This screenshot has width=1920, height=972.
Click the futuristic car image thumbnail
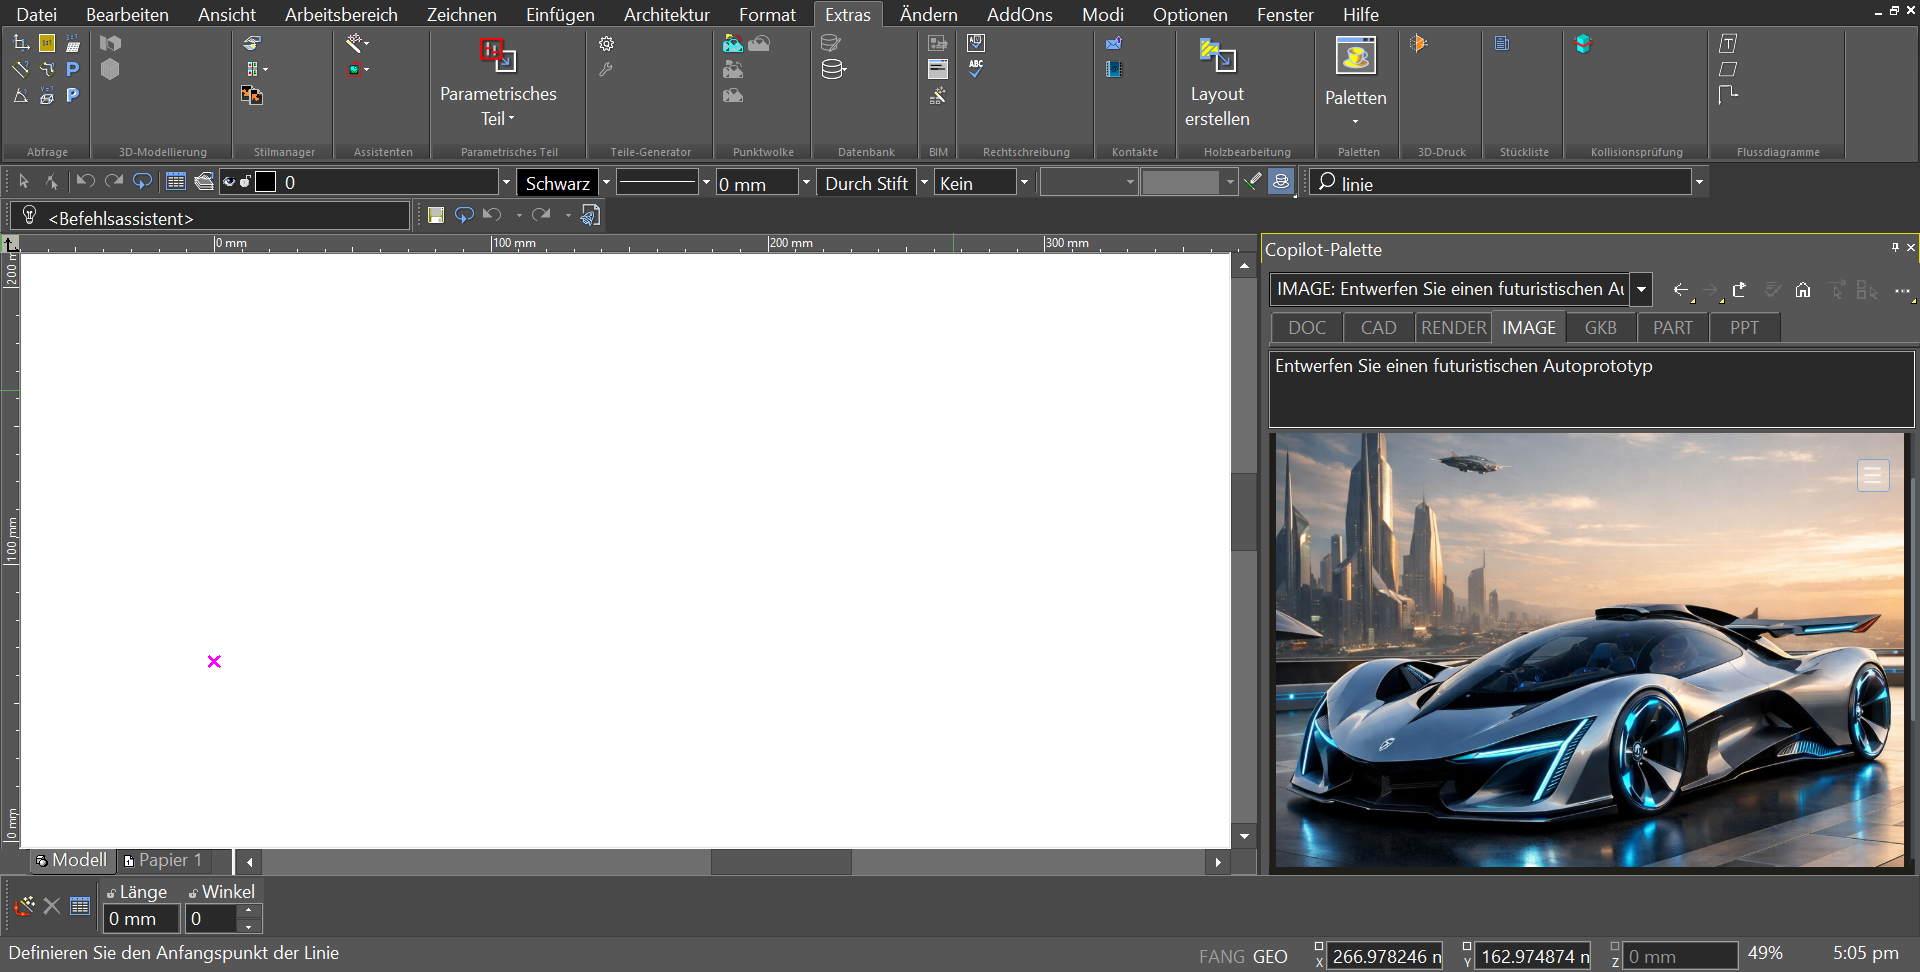click(x=1589, y=650)
